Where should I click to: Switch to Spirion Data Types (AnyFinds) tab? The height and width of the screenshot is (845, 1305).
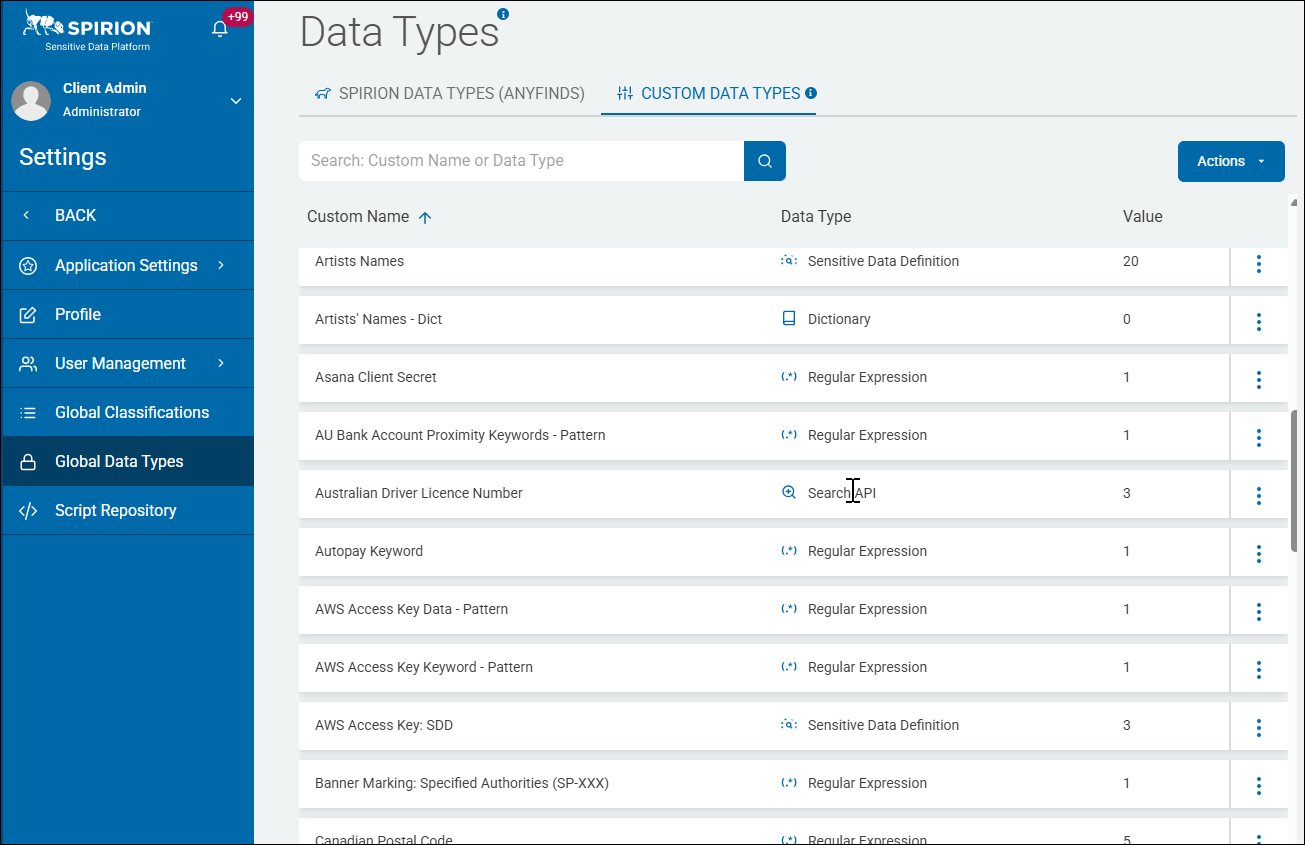click(450, 94)
